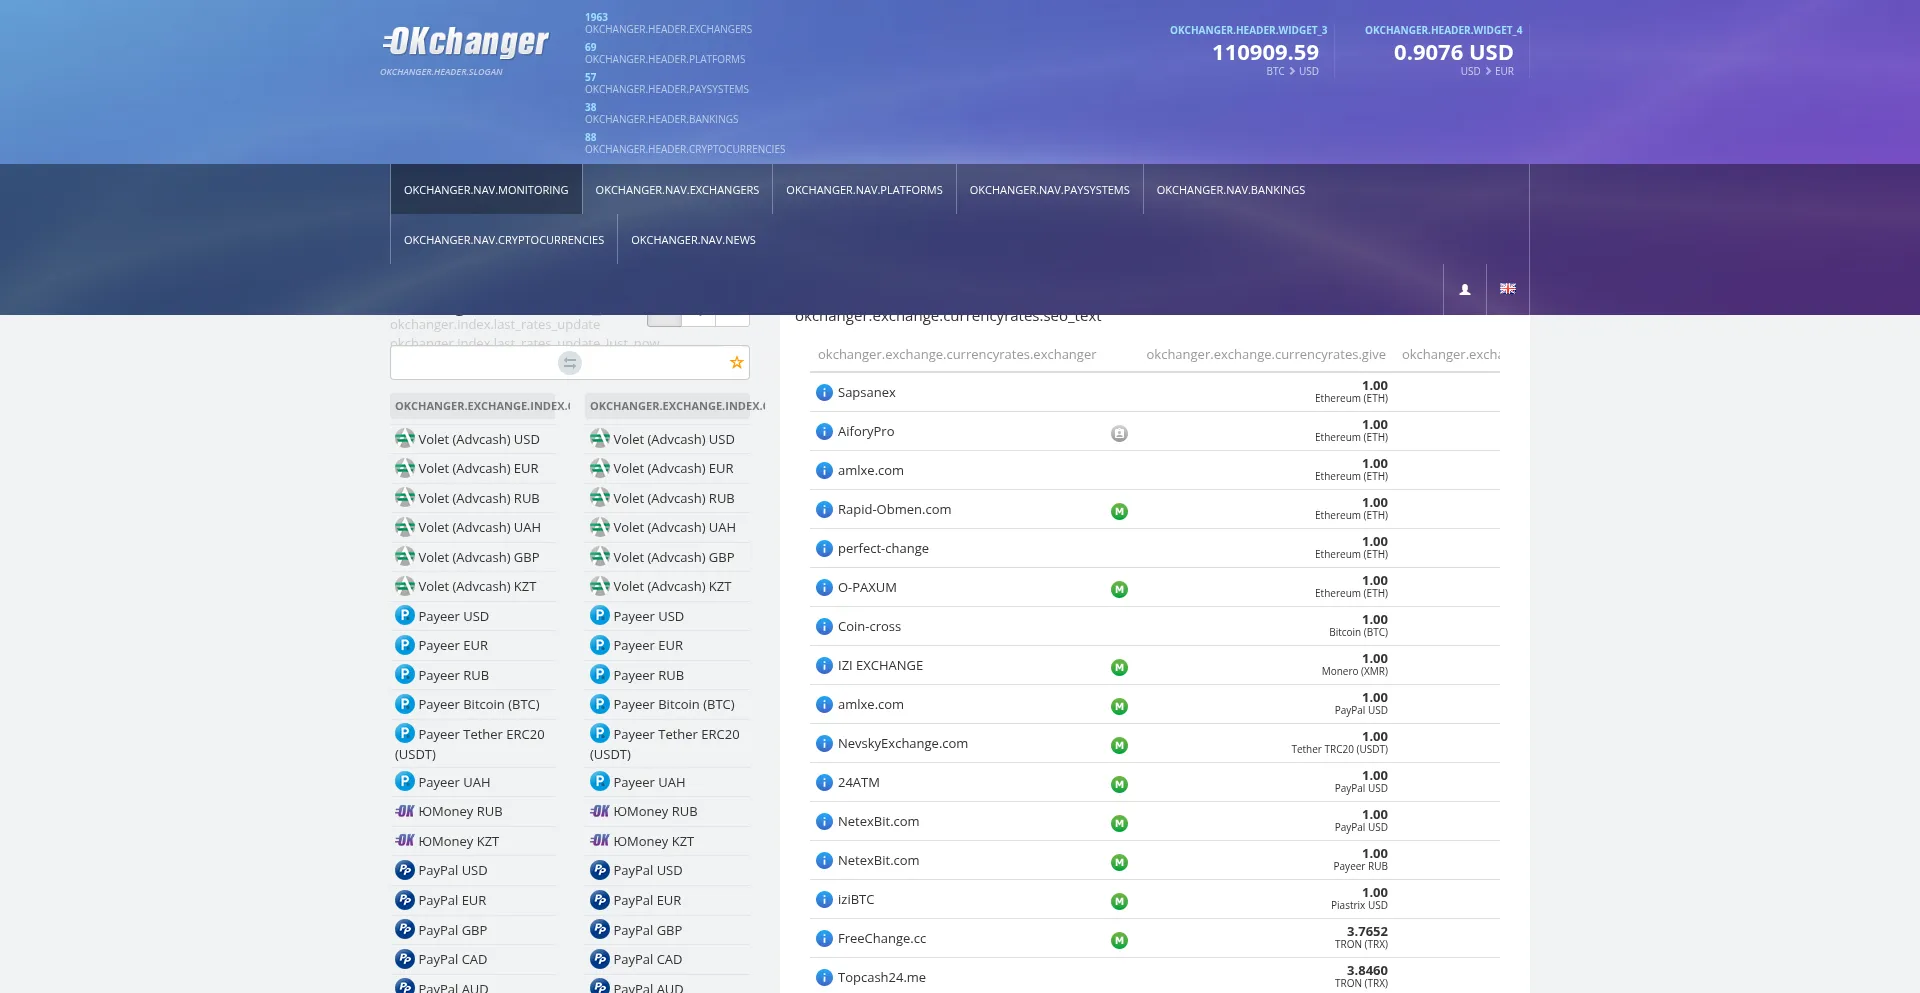Viewport: 1920px width, 993px height.
Task: Click the OKchanger logo
Action: point(466,42)
